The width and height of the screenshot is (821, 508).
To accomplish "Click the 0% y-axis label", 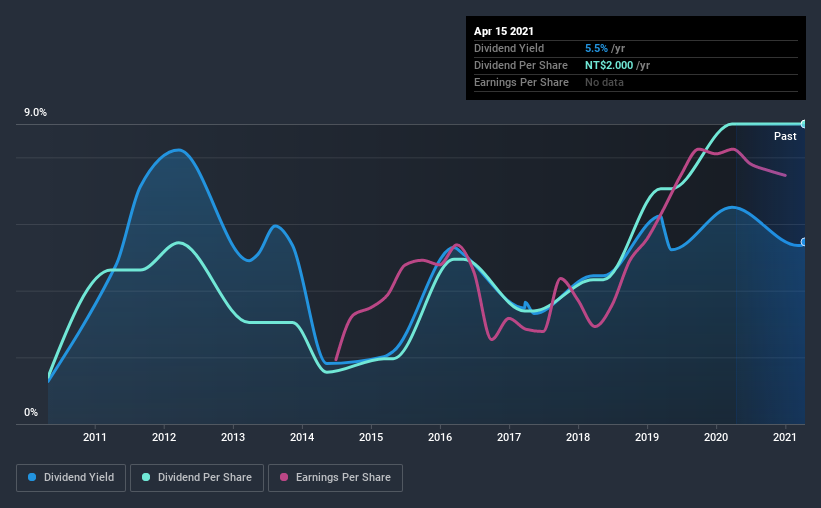I will (31, 413).
